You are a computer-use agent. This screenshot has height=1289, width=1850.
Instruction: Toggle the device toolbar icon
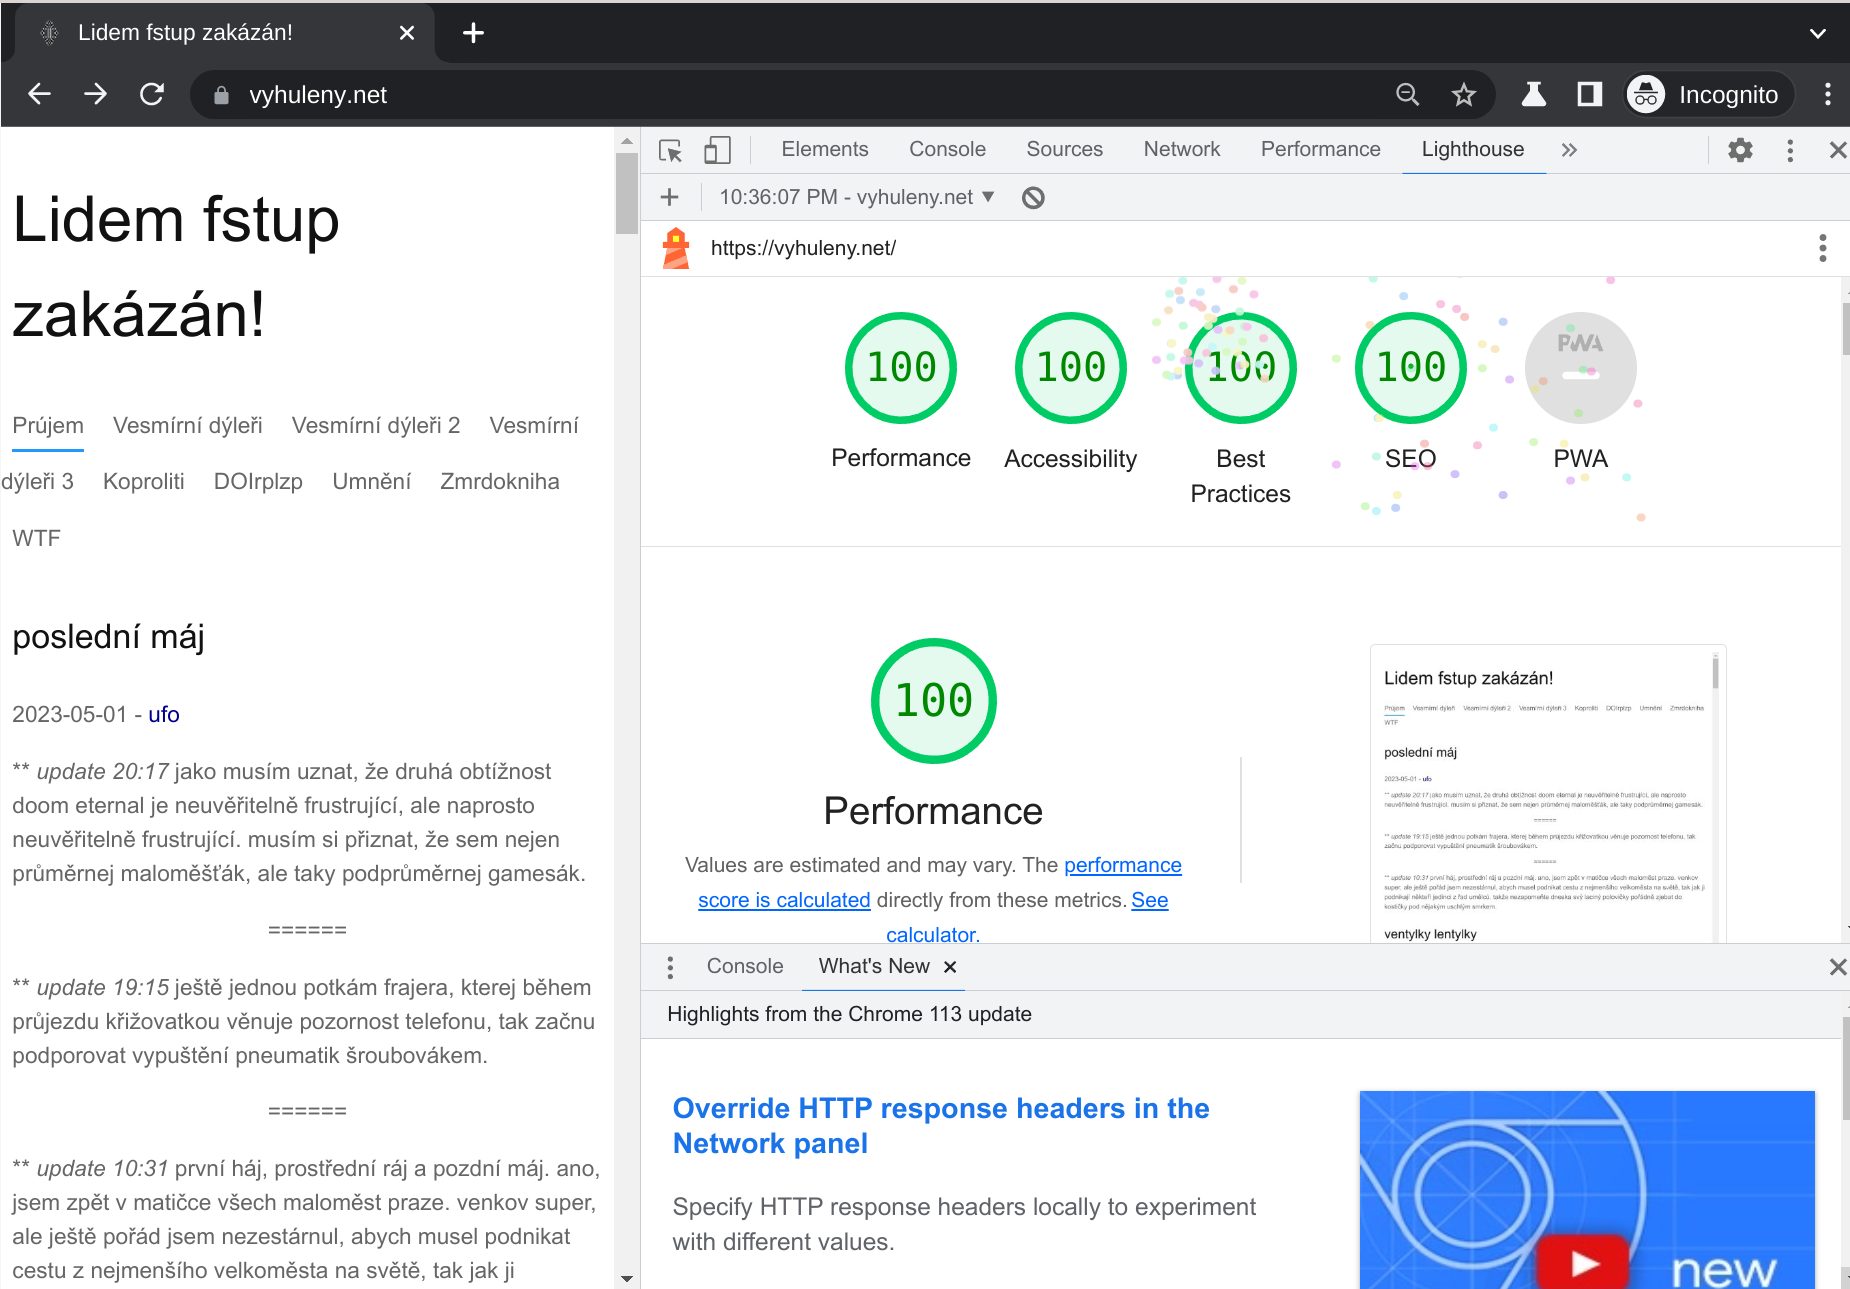coord(717,150)
